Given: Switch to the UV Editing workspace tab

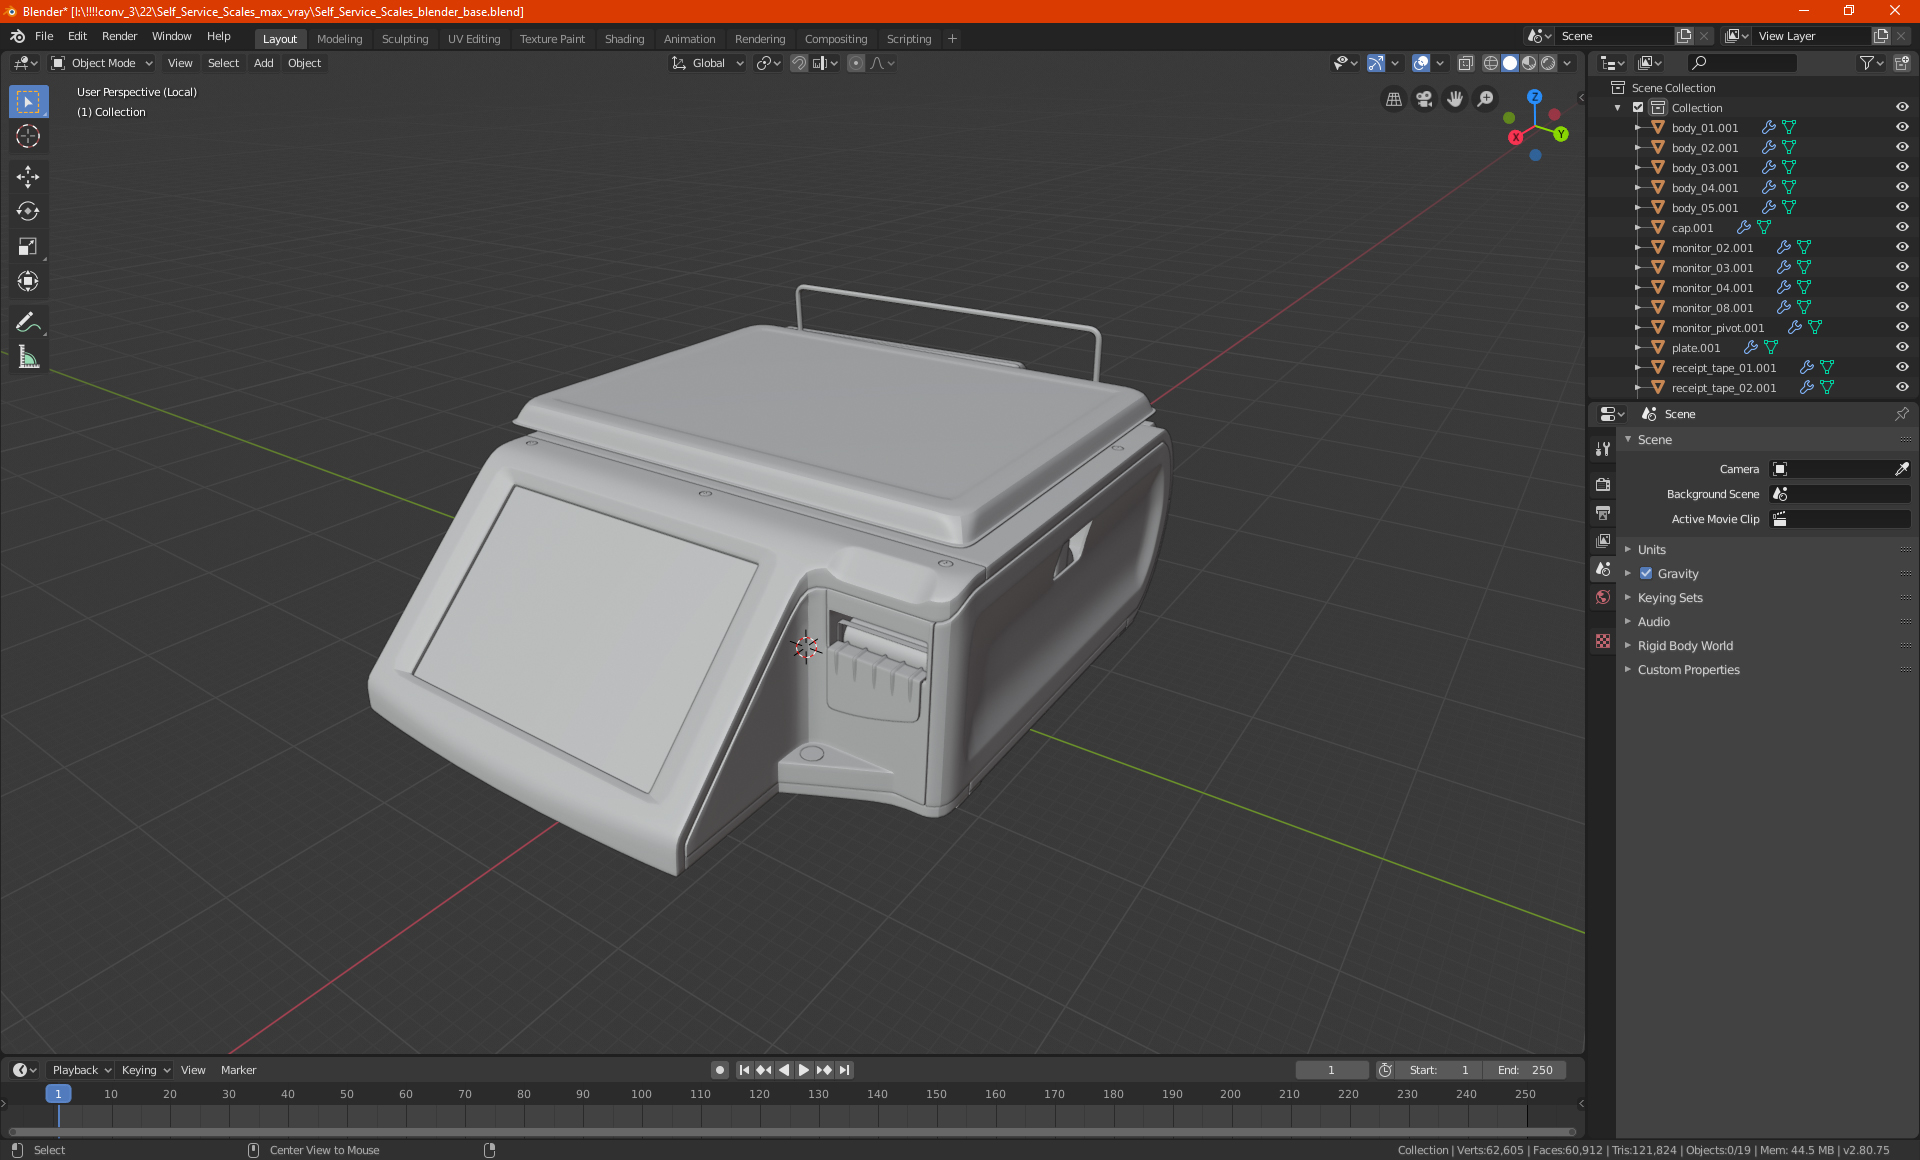Looking at the screenshot, I should (x=473, y=39).
